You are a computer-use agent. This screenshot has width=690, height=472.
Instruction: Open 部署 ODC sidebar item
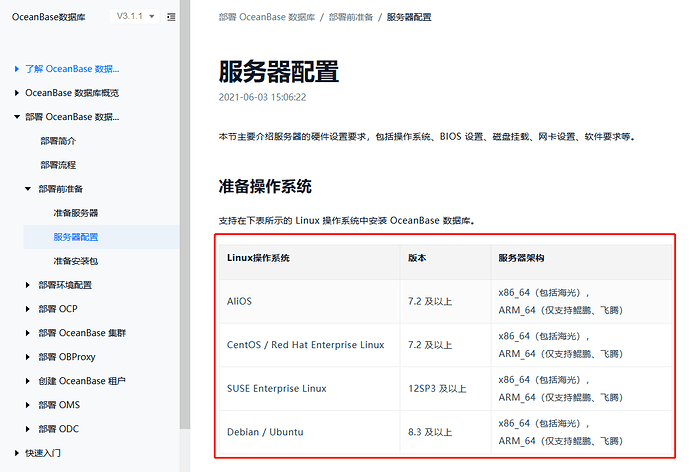pos(59,429)
